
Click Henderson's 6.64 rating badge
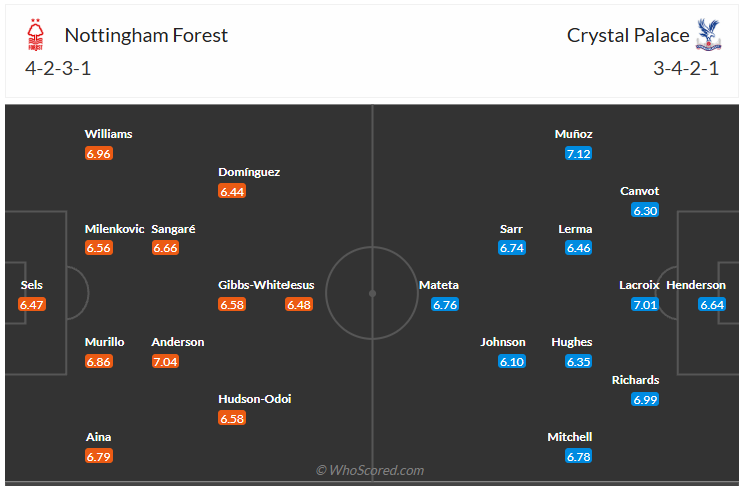(x=712, y=305)
